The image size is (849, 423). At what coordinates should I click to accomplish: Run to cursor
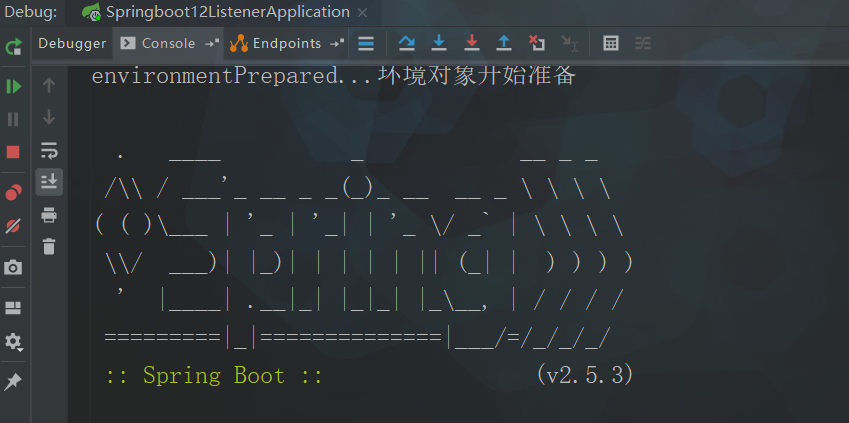[x=569, y=43]
